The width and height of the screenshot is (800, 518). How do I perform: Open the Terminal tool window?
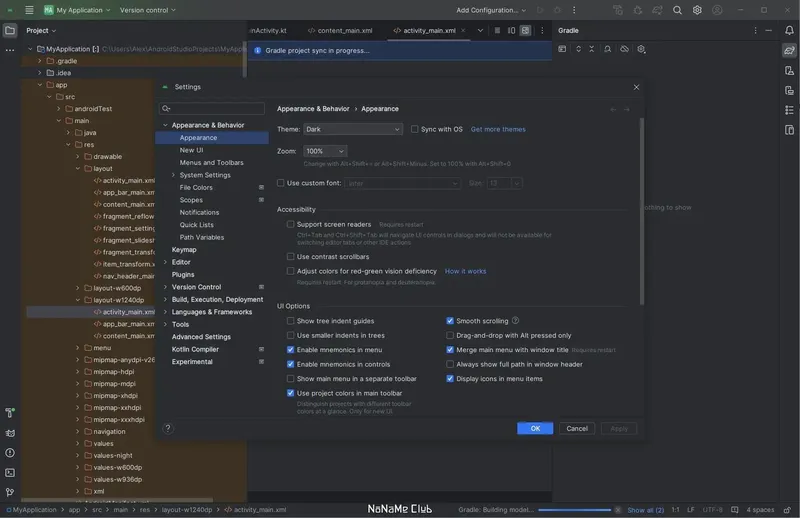pos(10,473)
